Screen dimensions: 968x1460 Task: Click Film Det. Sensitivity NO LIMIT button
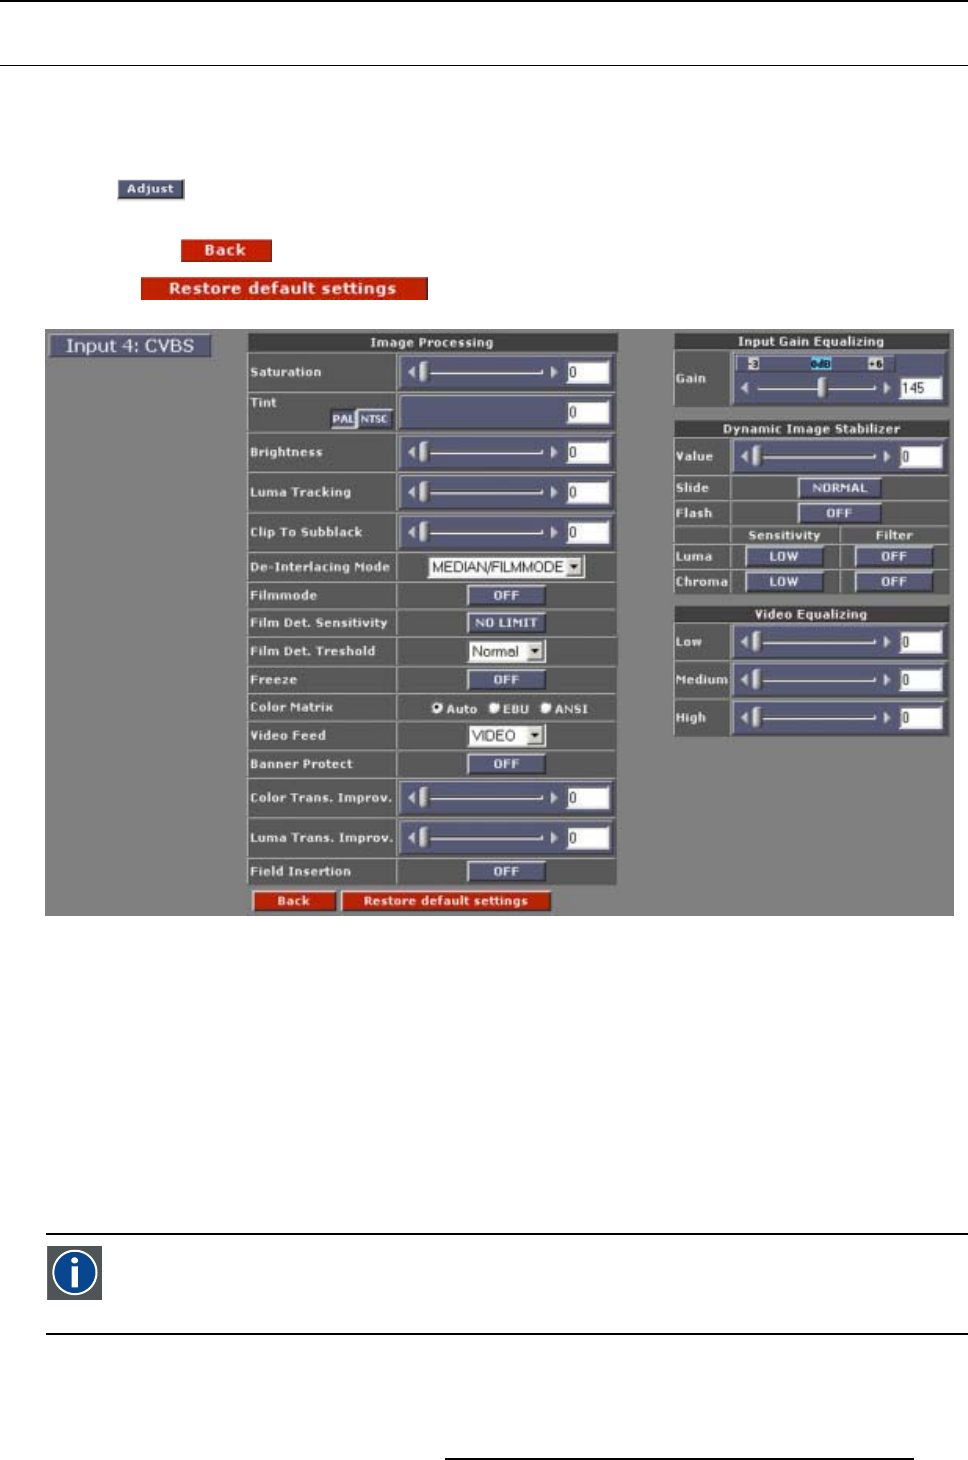[506, 623]
